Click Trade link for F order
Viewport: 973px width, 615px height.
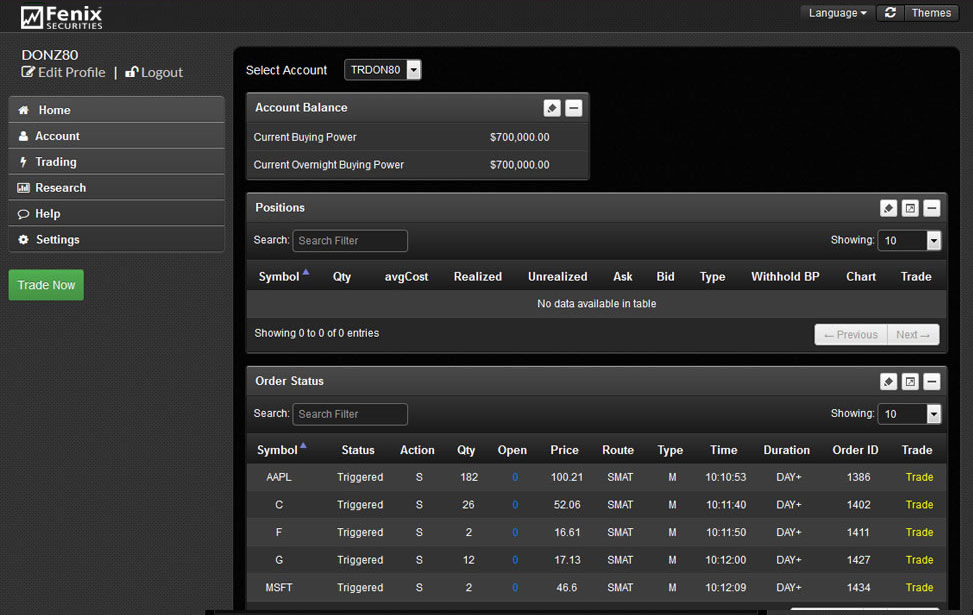point(919,532)
